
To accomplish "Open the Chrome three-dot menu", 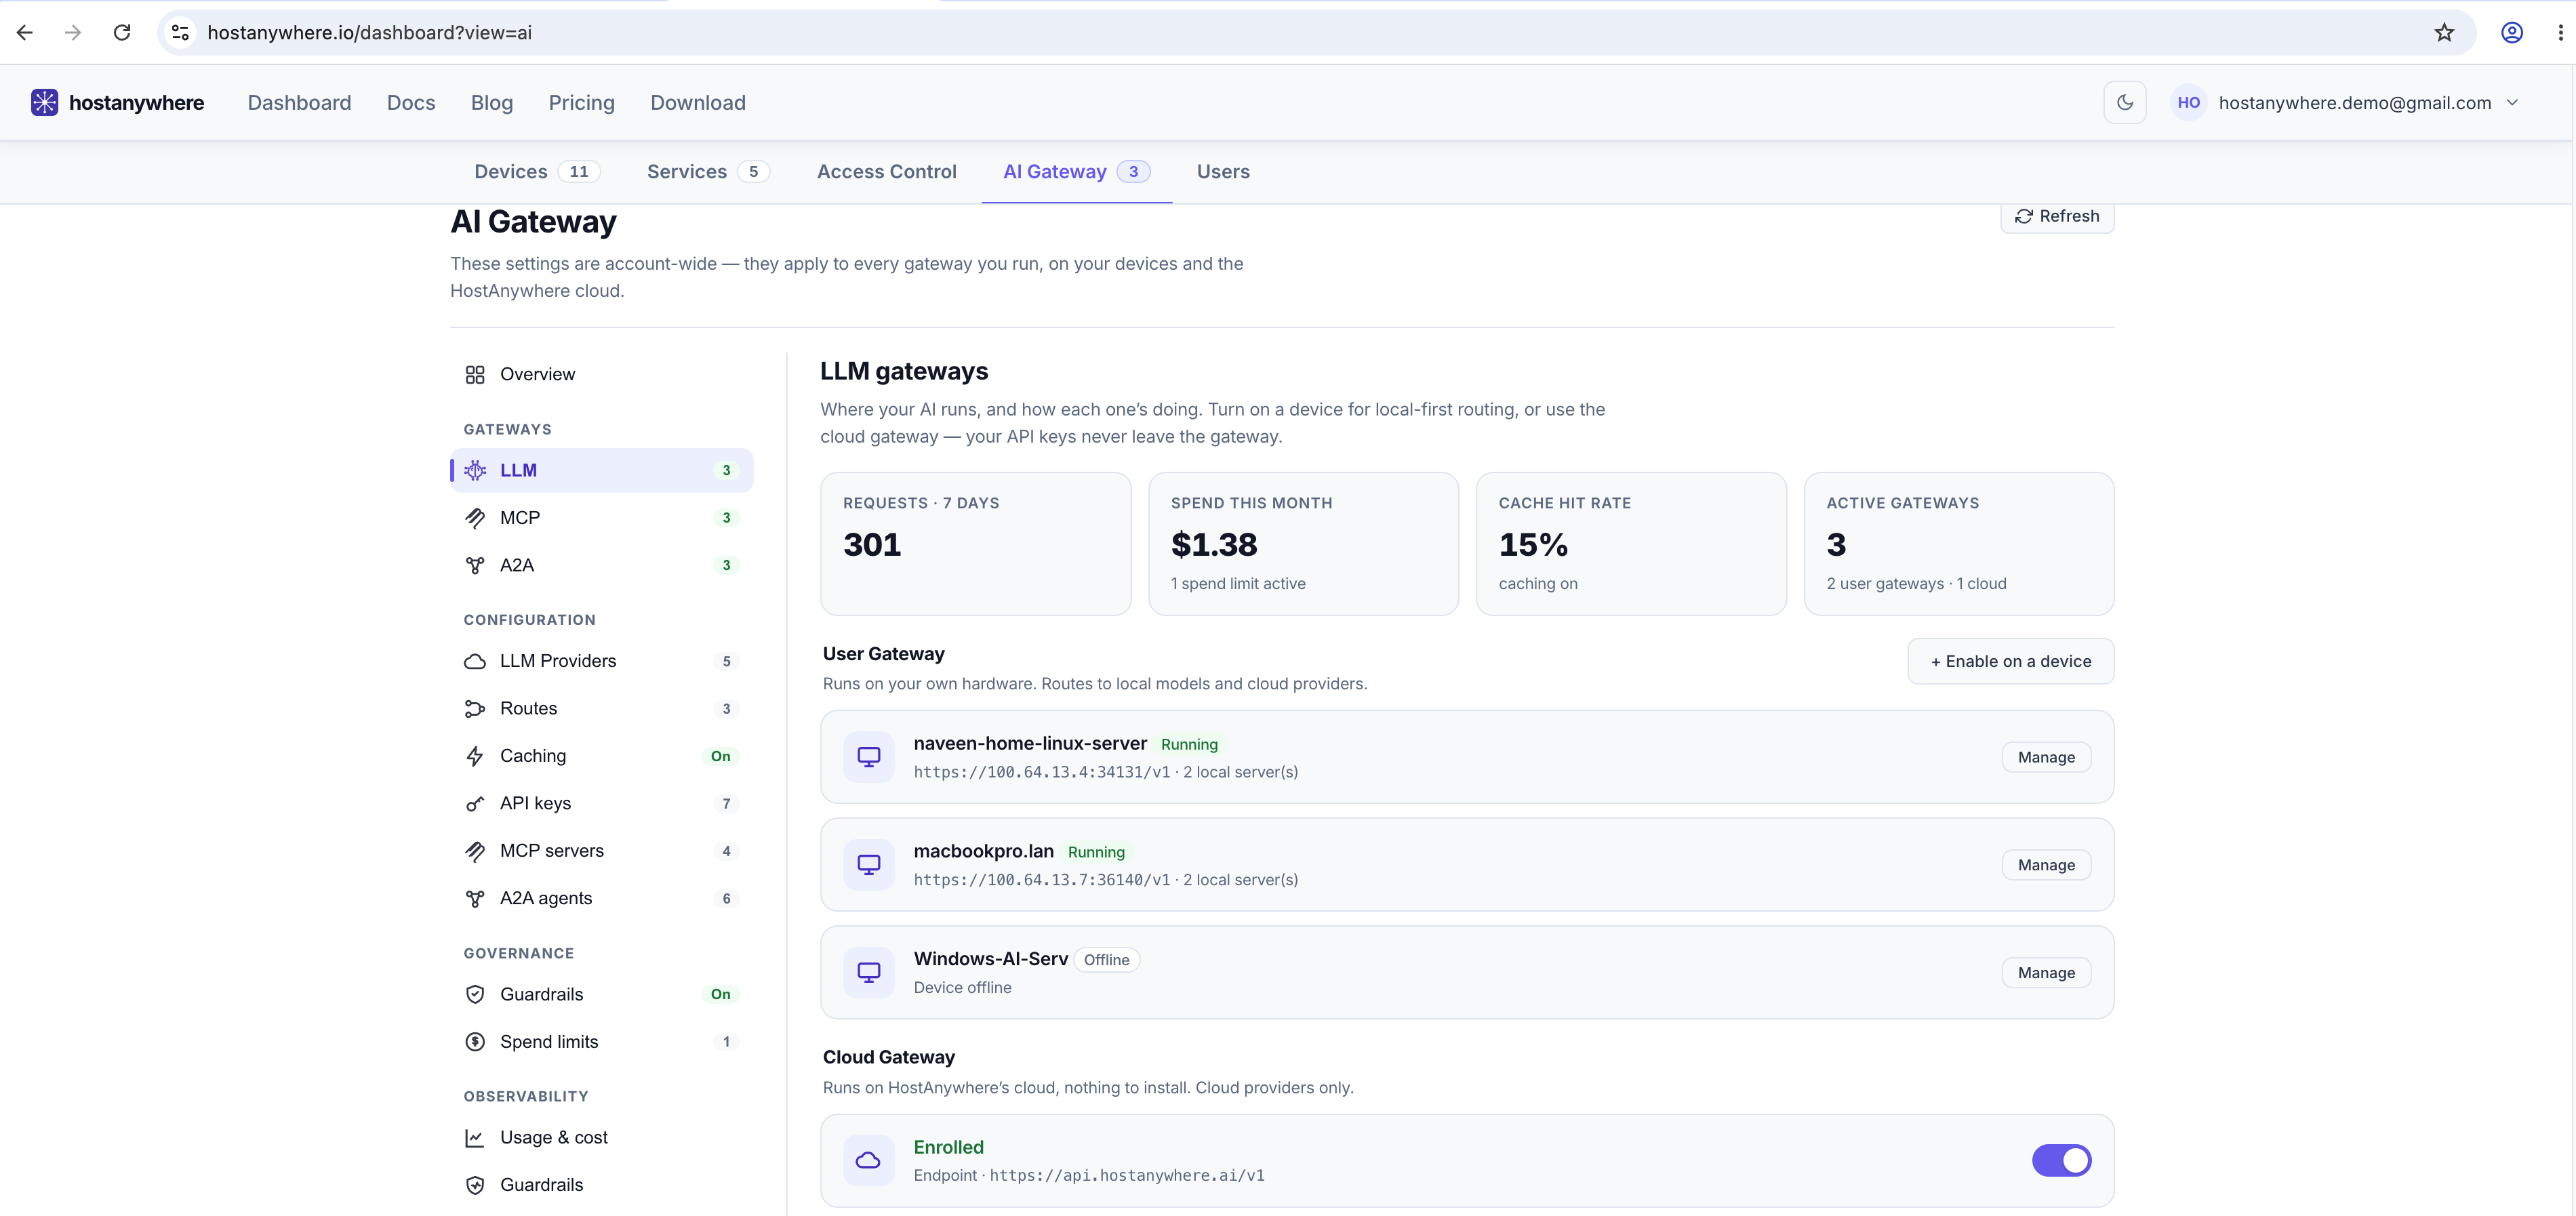I will tap(2560, 32).
